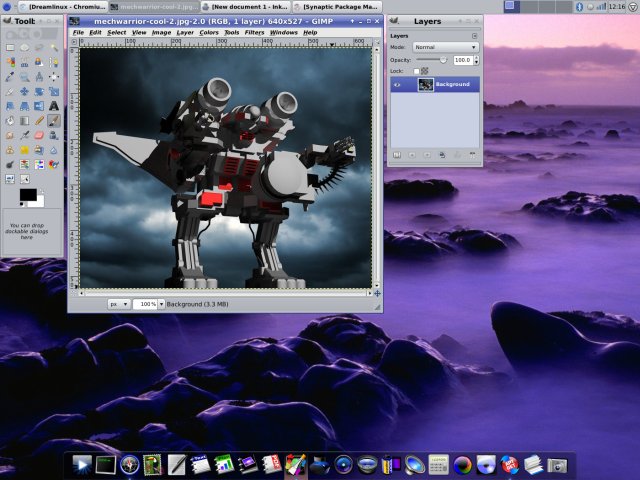Open the Colors menu

pos(209,33)
